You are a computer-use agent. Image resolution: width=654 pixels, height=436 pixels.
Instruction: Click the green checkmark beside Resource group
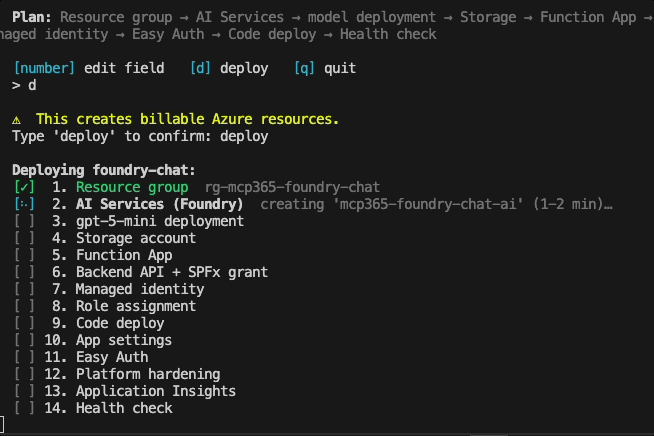[x=25, y=187]
